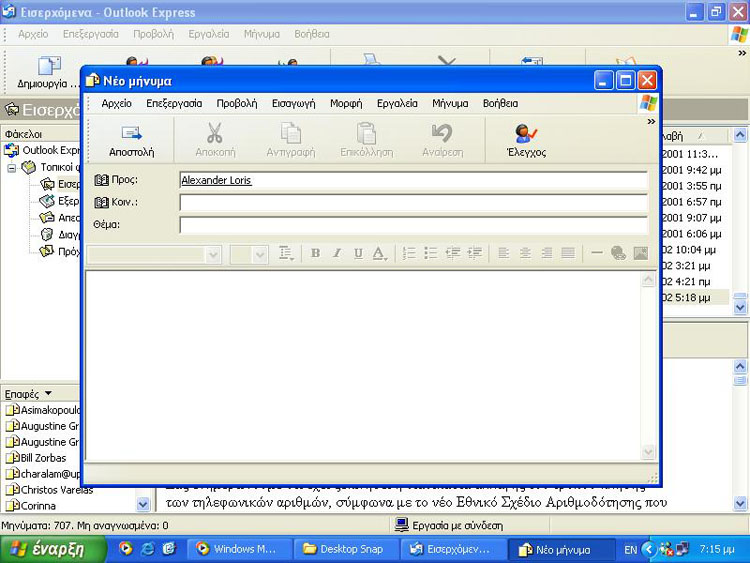Click Δημιουργία button in Outlook Express toolbar

coord(48,72)
